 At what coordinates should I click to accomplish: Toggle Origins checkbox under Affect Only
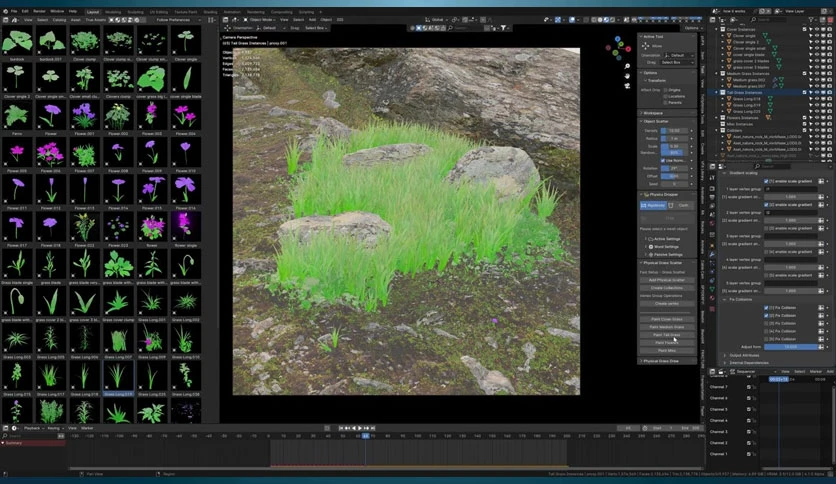tap(665, 90)
